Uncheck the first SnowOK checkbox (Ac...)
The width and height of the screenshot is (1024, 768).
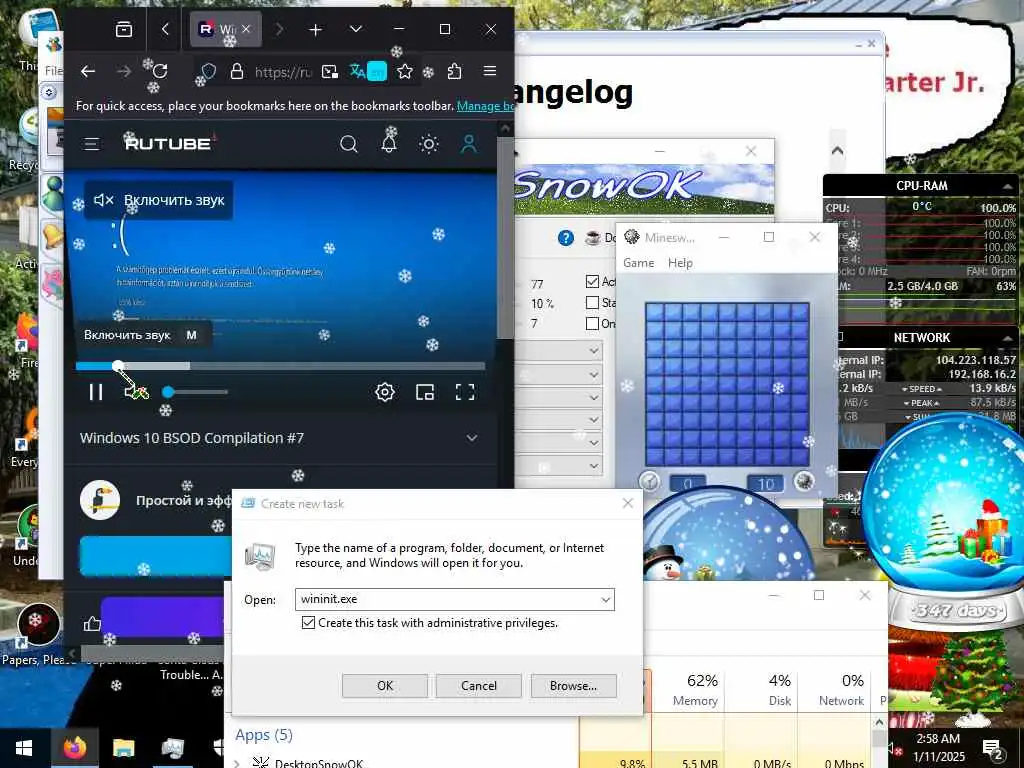coord(592,281)
